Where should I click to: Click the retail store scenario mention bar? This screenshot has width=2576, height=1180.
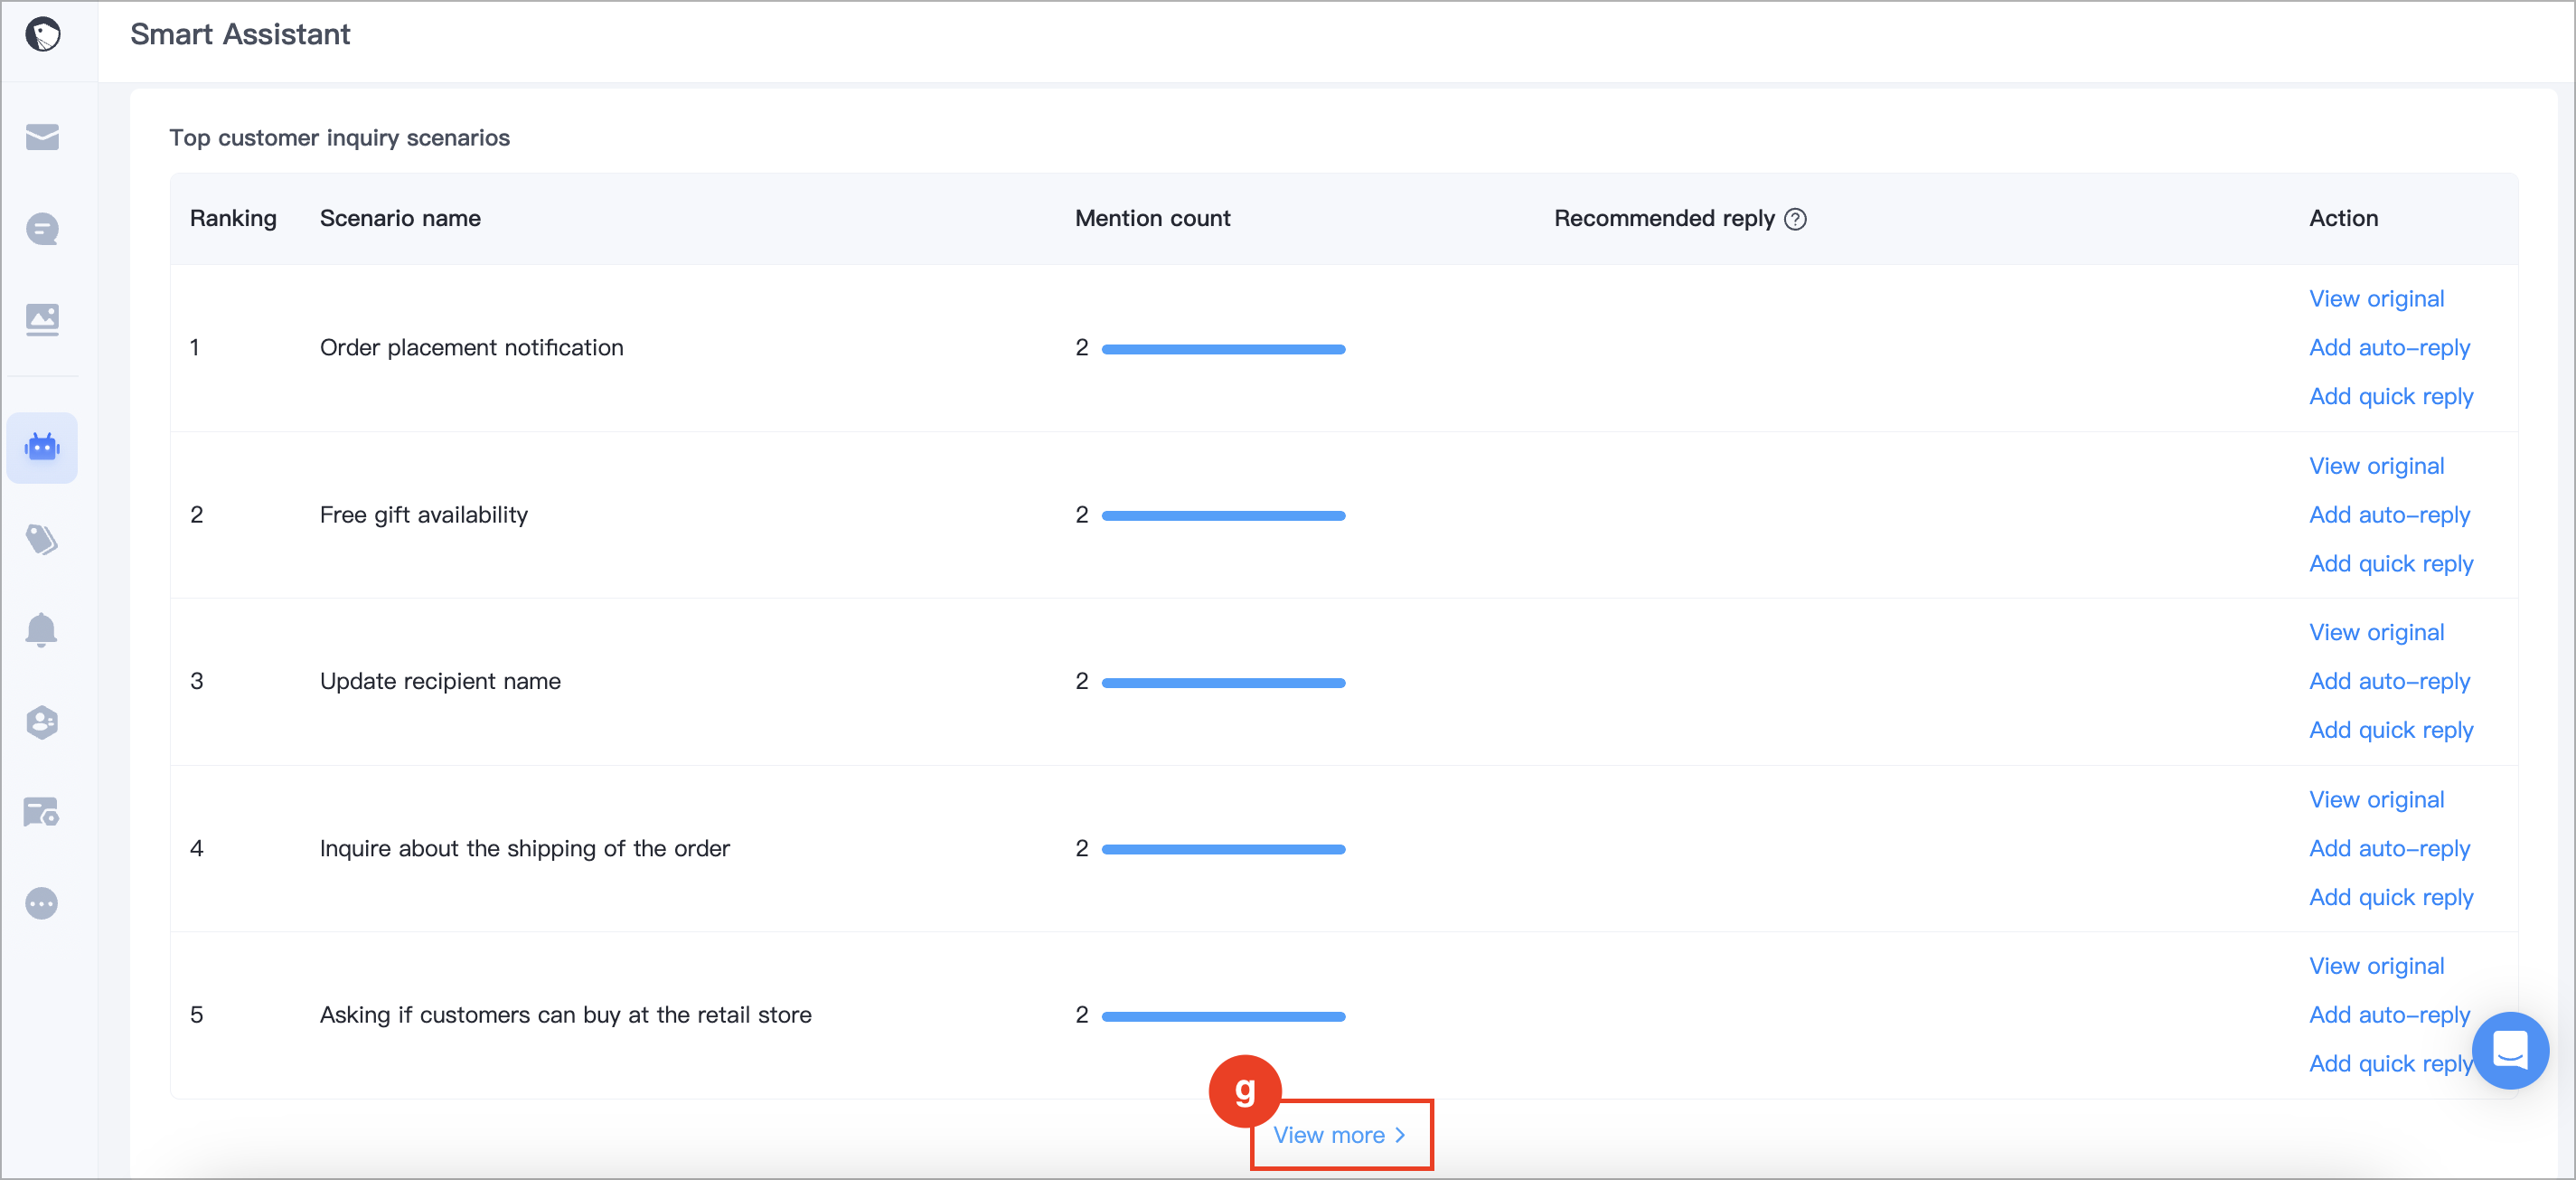click(1223, 1016)
